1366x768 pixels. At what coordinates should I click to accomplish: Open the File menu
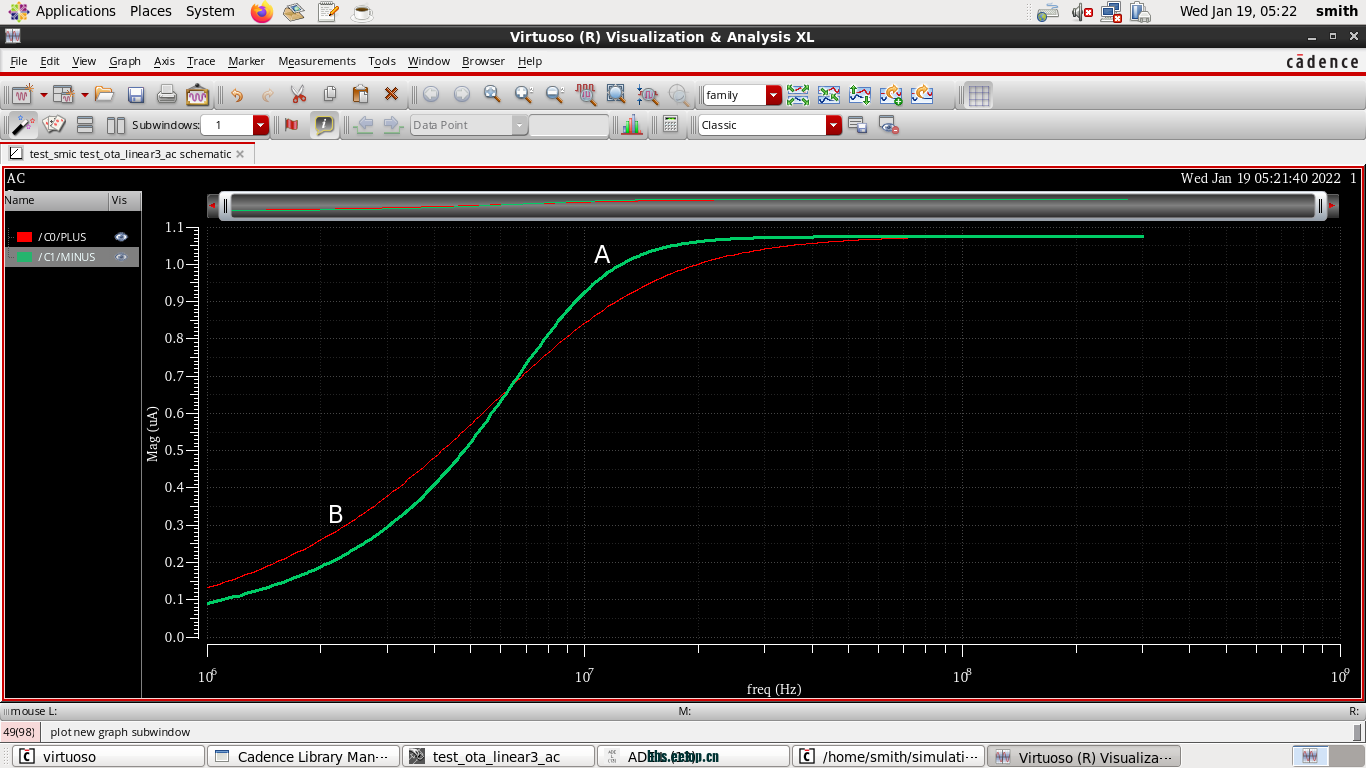pyautogui.click(x=18, y=61)
